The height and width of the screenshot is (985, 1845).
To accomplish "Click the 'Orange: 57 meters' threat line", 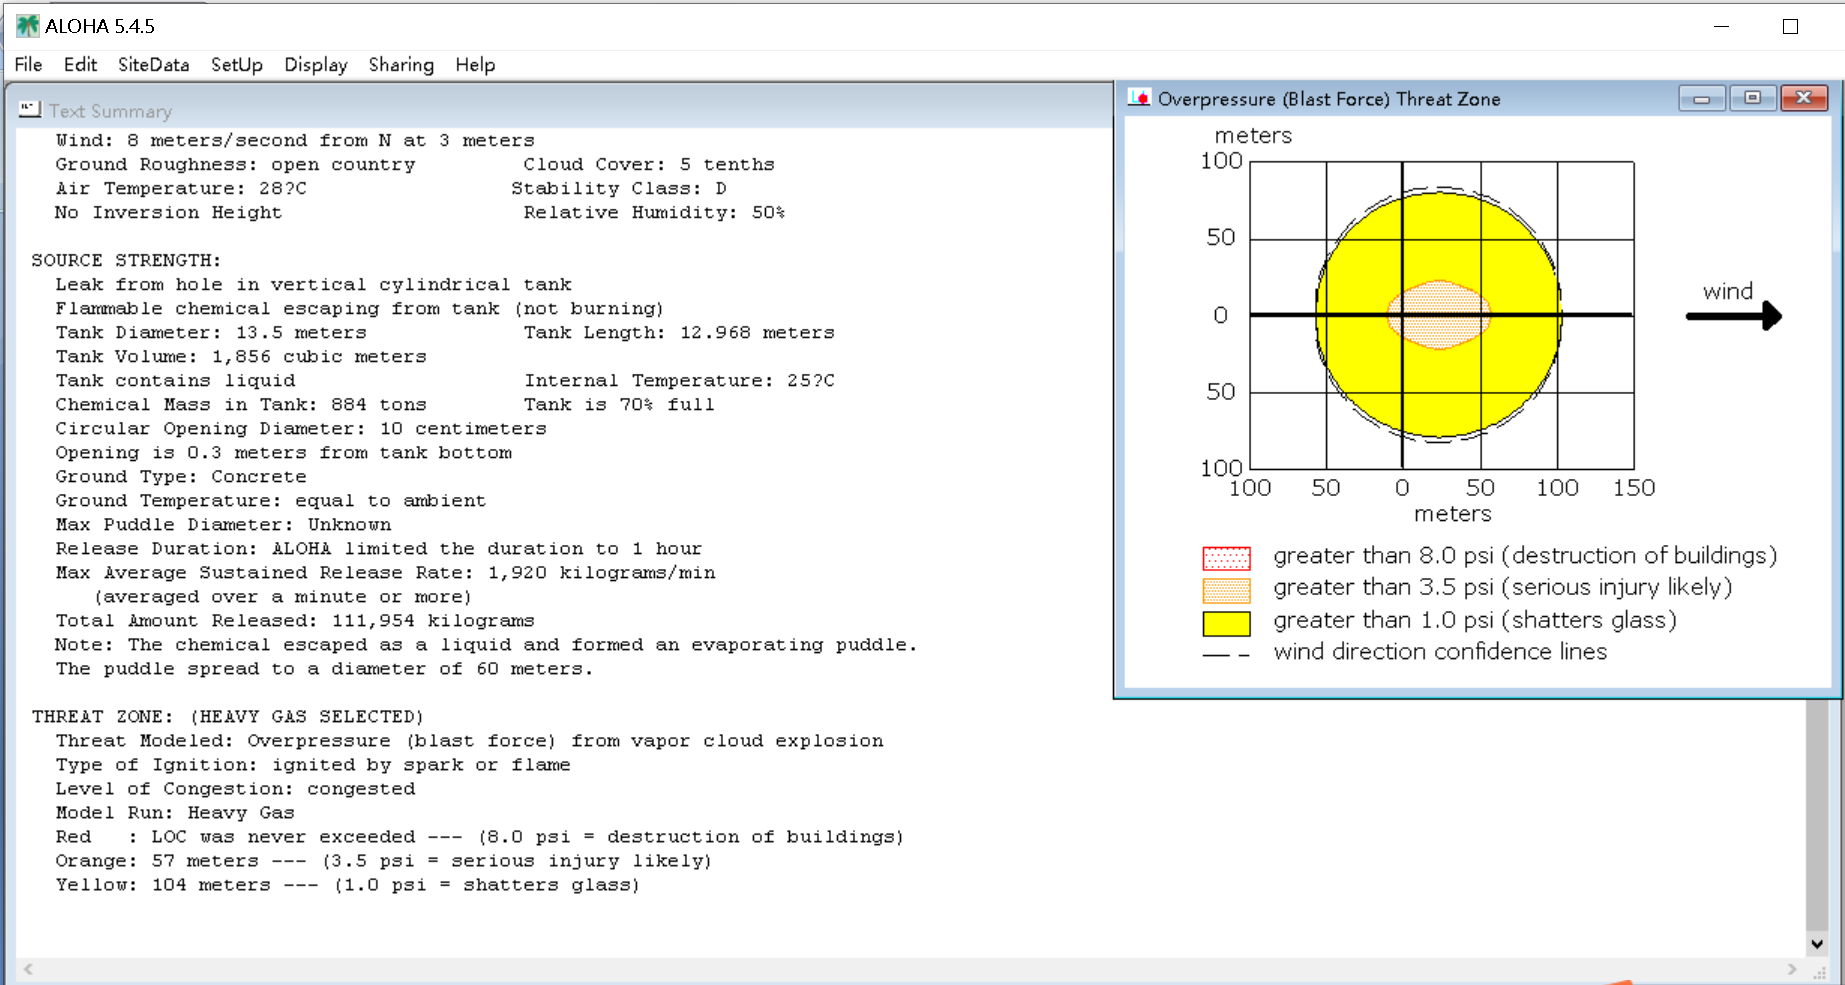I will click(x=384, y=860).
